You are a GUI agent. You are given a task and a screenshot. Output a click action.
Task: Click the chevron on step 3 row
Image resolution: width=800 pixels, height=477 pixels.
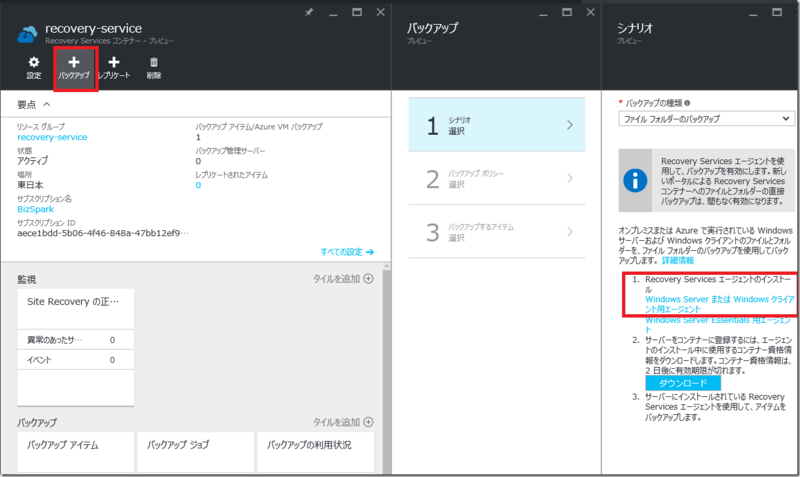click(570, 232)
